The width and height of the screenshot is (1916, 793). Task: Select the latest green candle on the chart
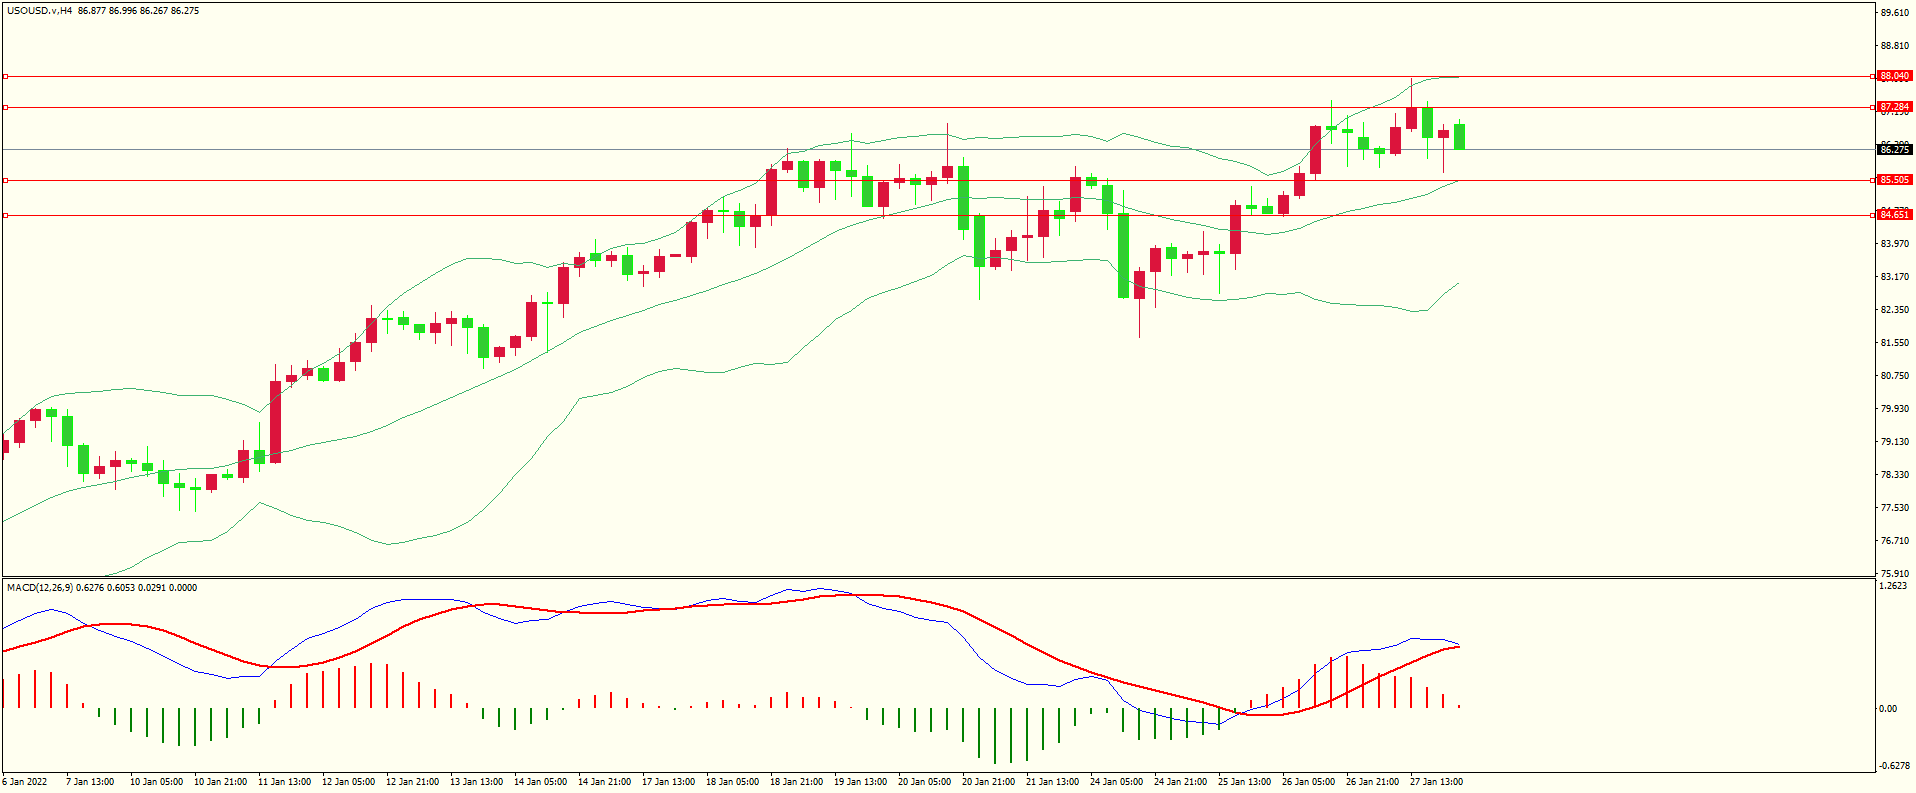1460,136
